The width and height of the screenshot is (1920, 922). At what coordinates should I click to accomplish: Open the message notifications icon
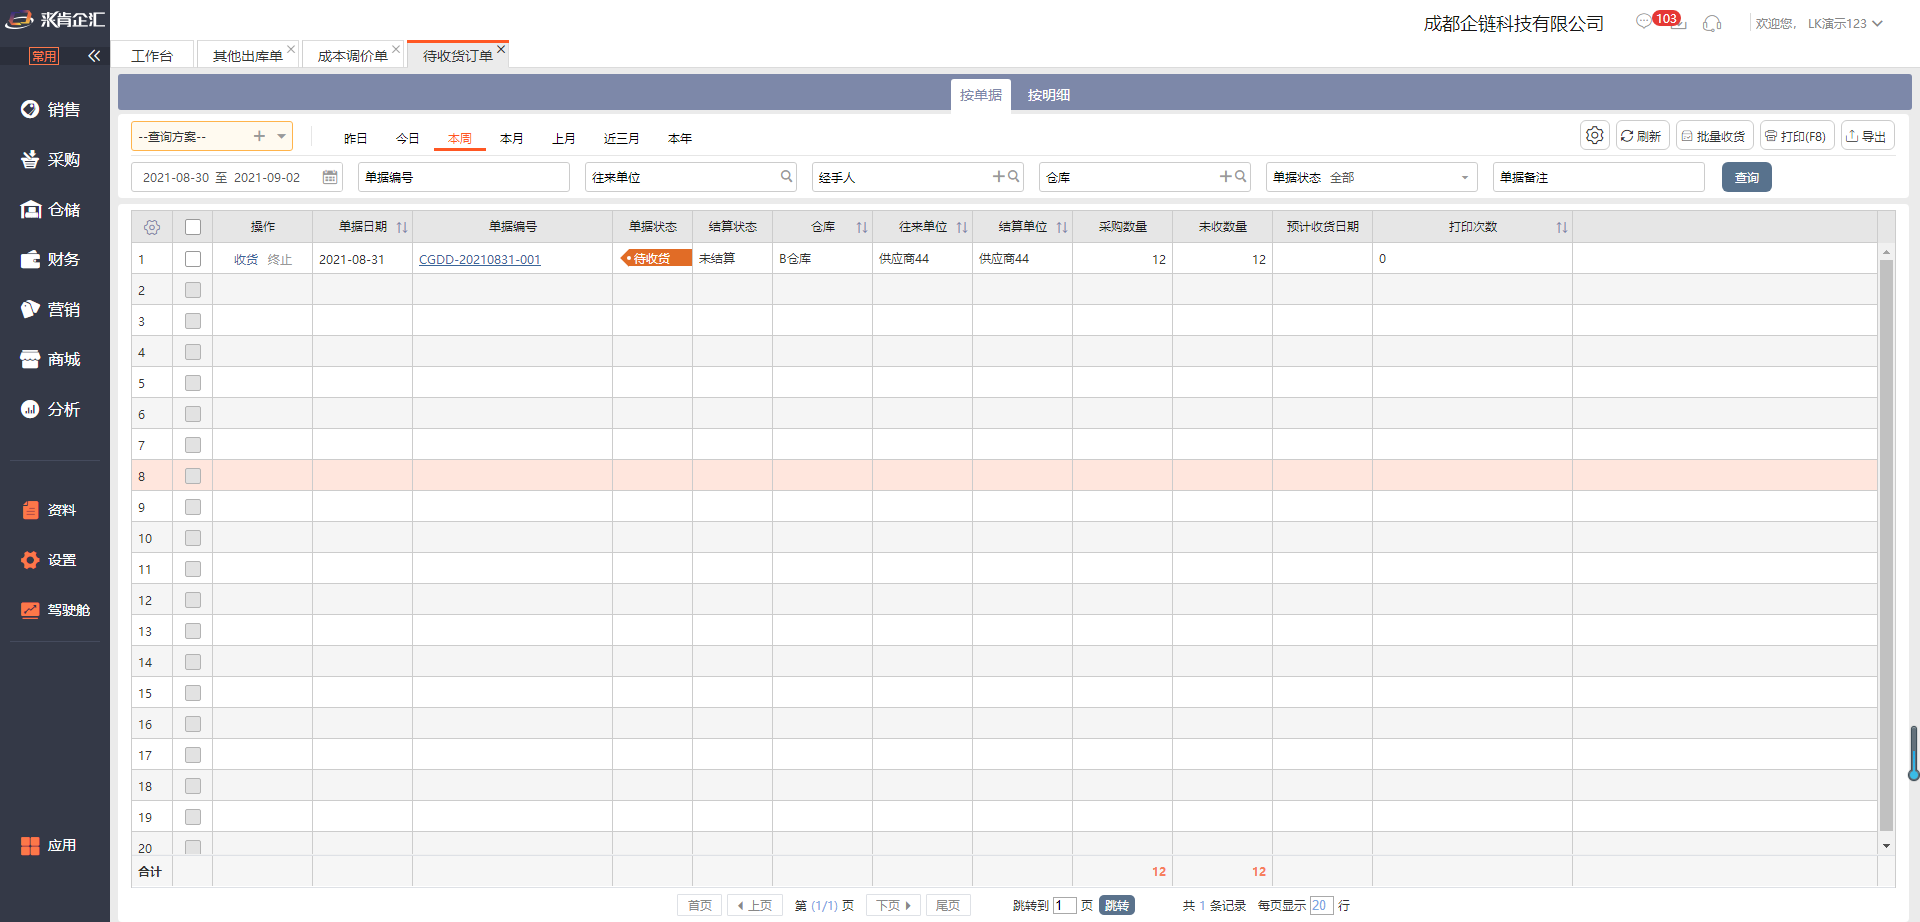pyautogui.click(x=1644, y=22)
